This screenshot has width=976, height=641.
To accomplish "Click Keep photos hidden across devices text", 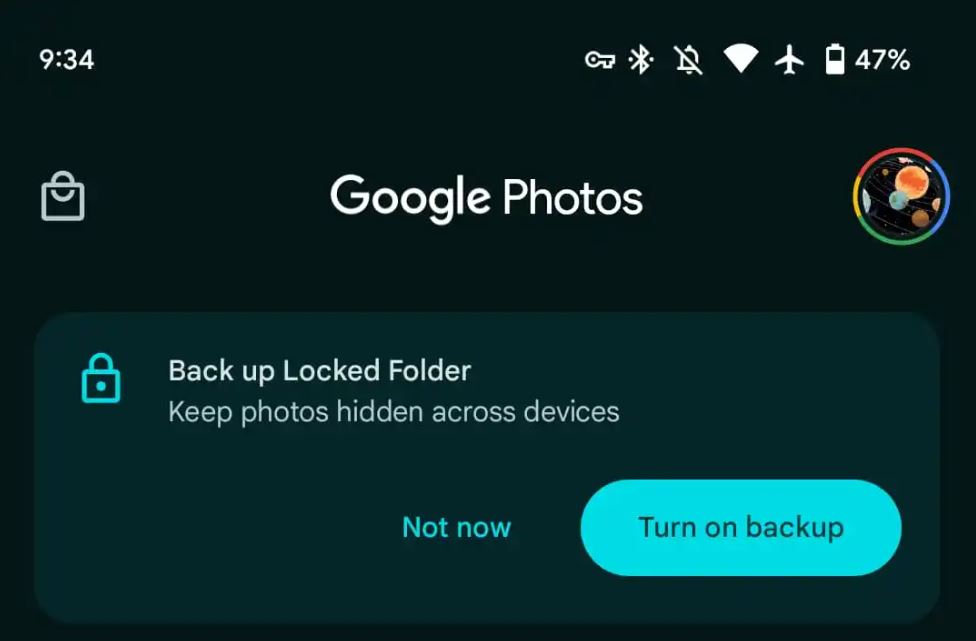I will (x=393, y=412).
